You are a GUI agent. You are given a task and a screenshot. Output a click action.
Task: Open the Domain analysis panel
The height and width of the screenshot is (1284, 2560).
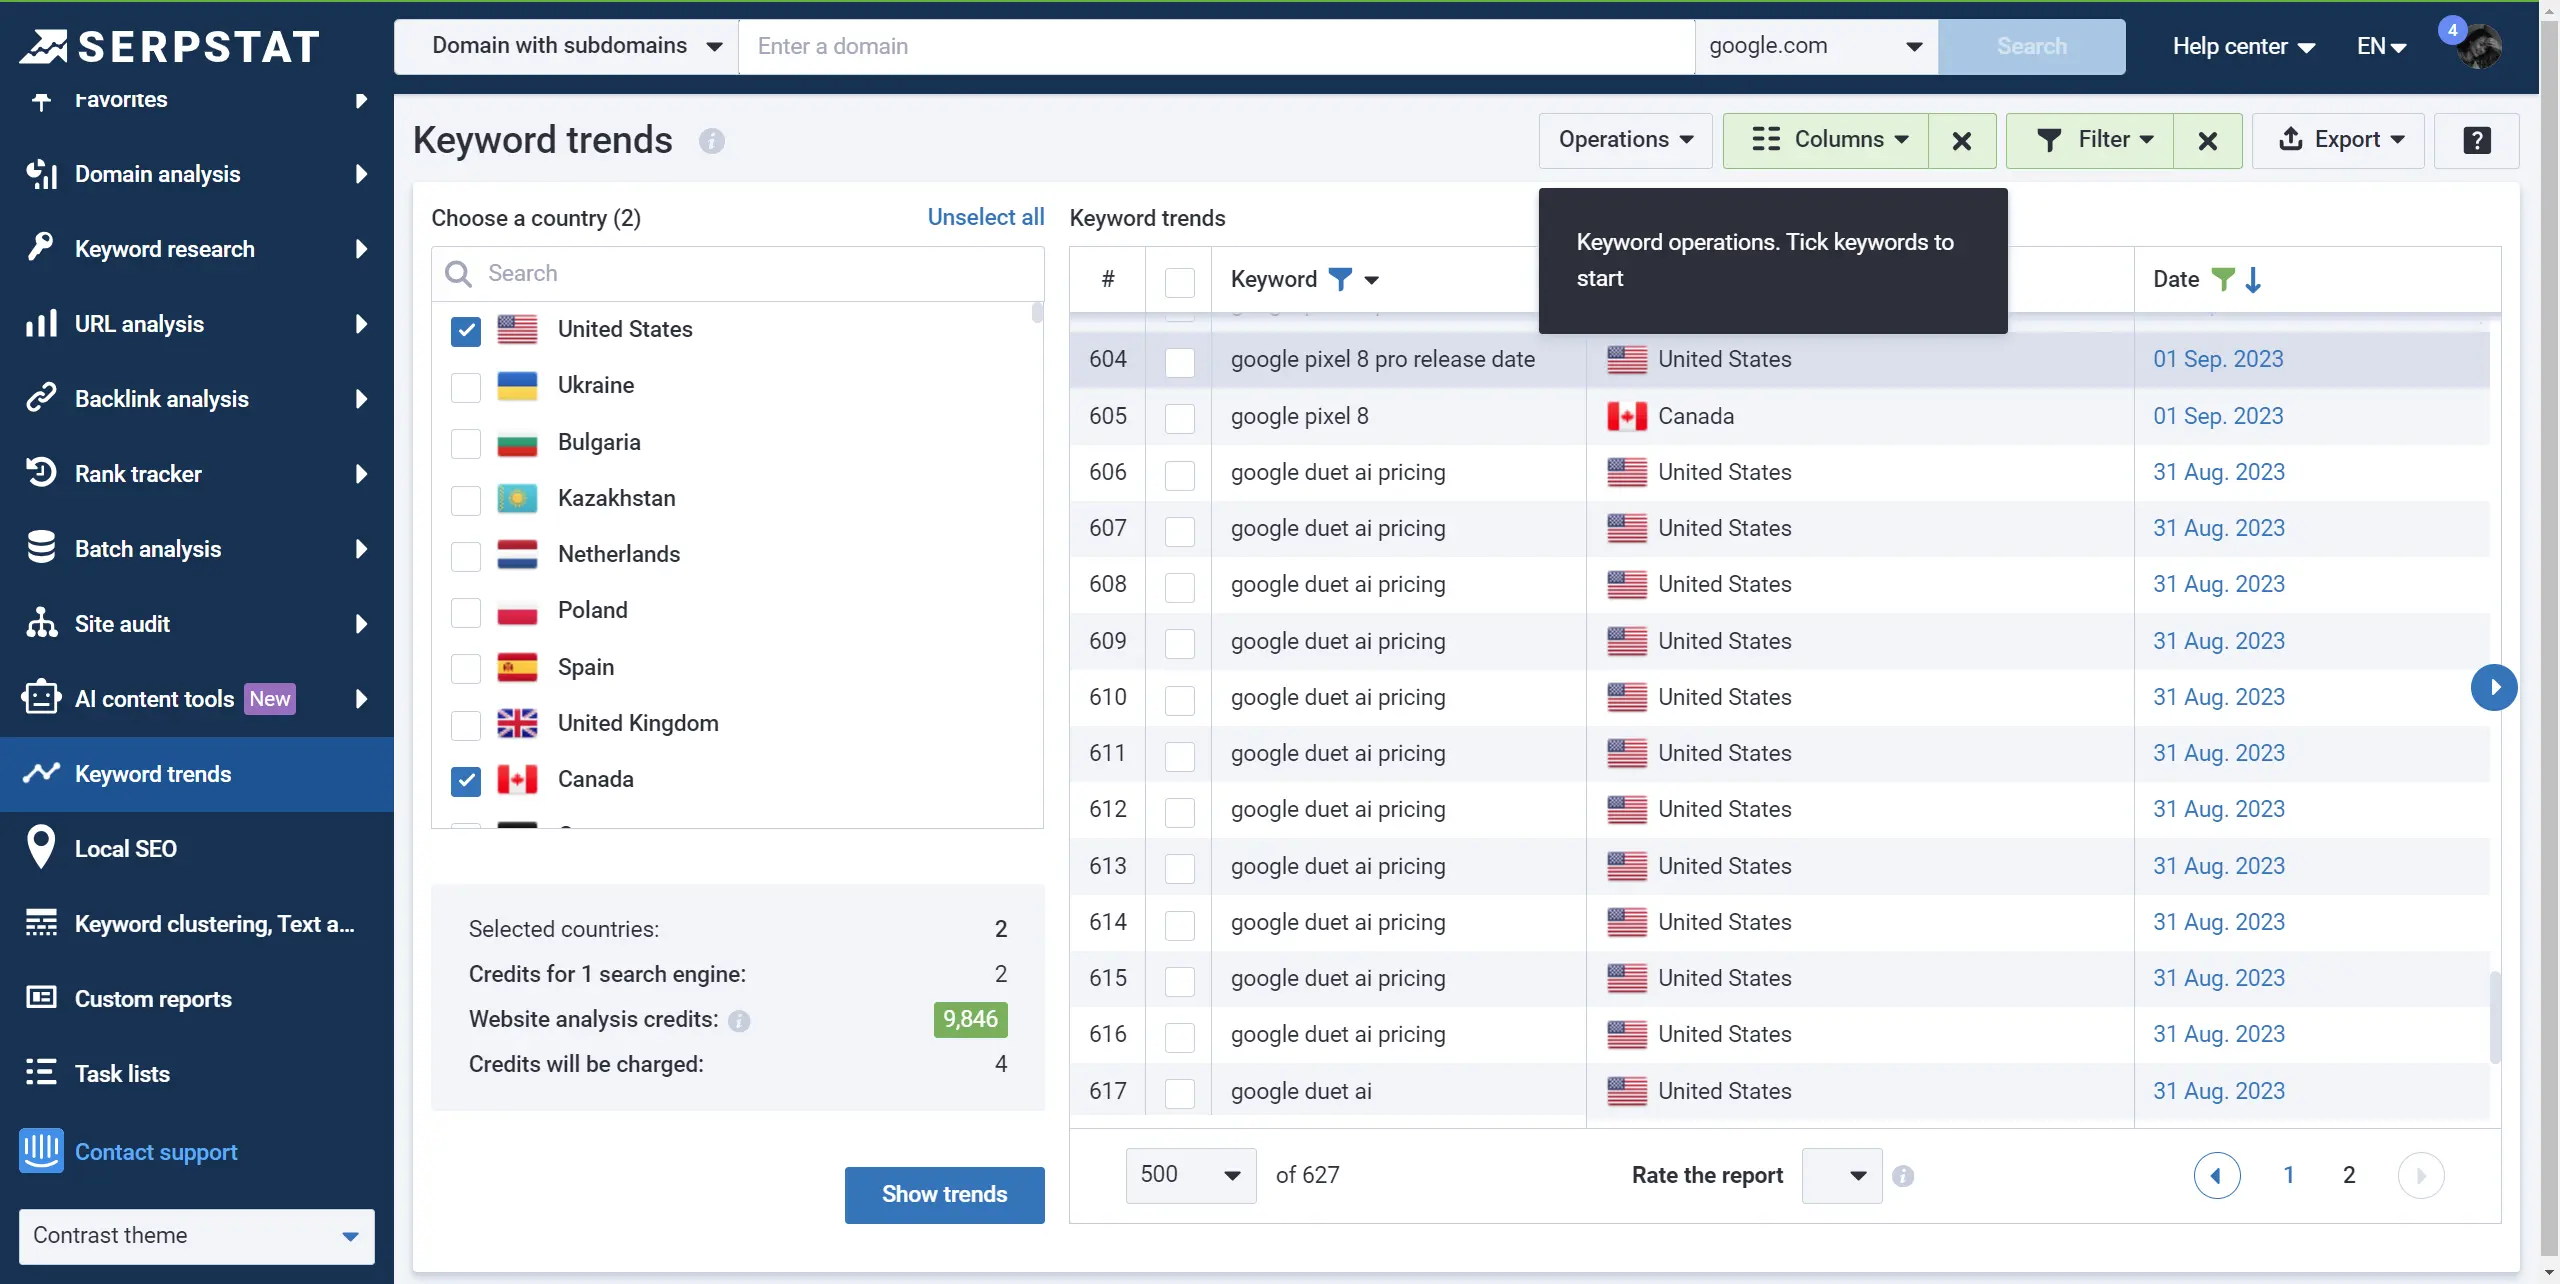[x=196, y=174]
